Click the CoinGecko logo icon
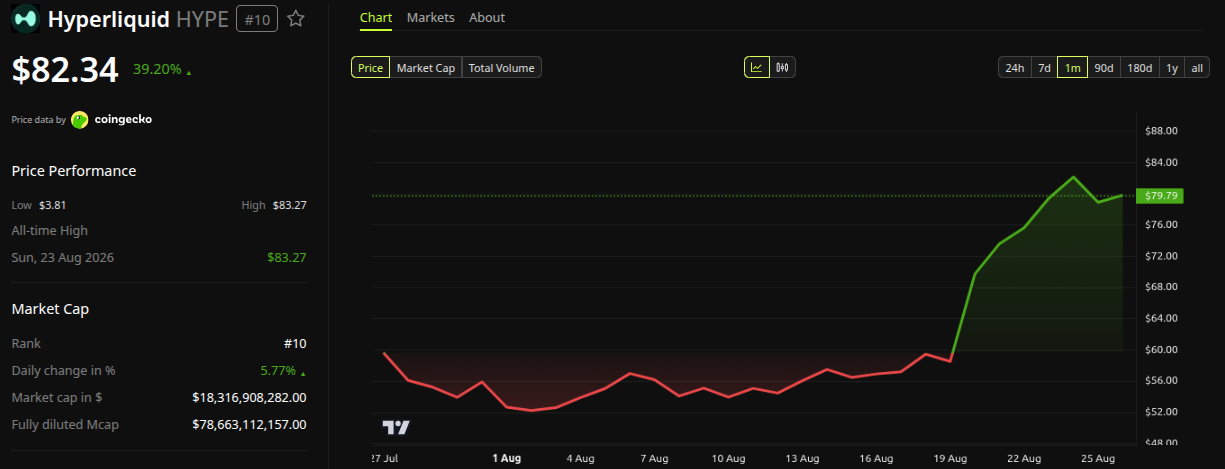1225x469 pixels. [80, 119]
